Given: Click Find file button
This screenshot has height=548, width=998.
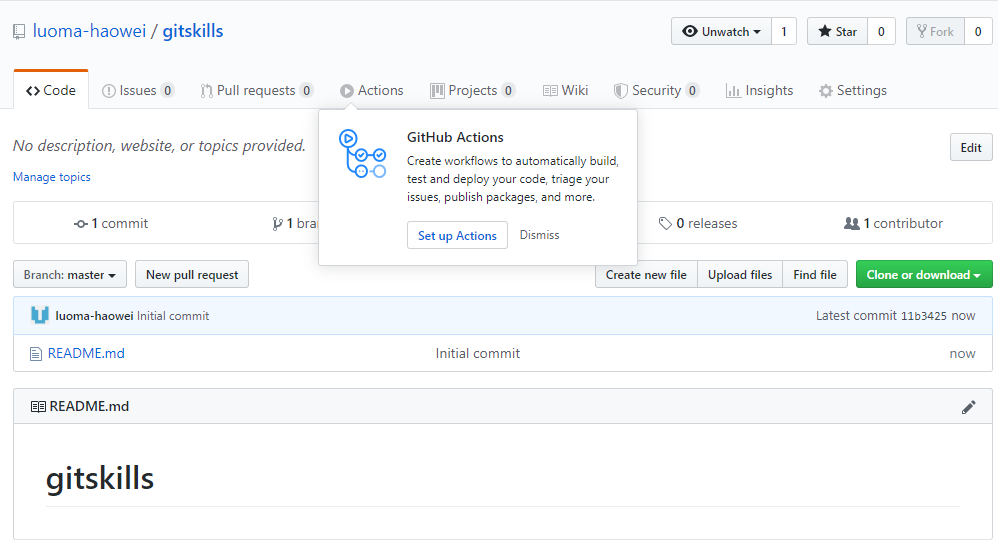Looking at the screenshot, I should [x=815, y=275].
